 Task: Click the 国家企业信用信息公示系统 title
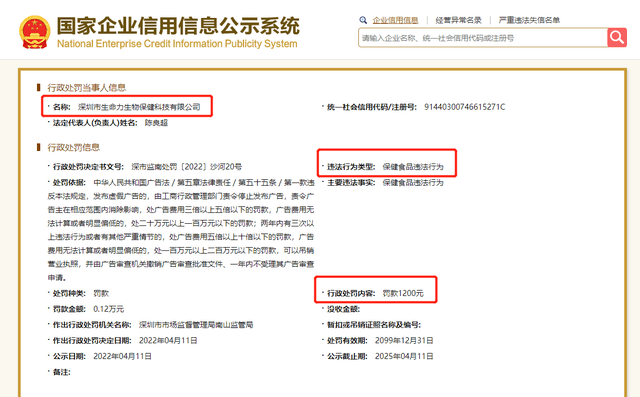pos(178,26)
